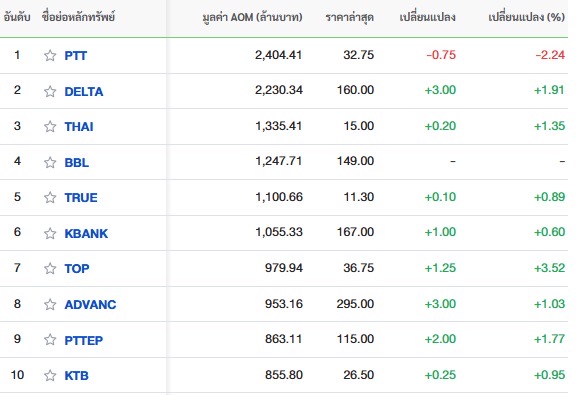The image size is (584, 395).
Task: Add KTB to watchlist via star
Action: [50, 375]
